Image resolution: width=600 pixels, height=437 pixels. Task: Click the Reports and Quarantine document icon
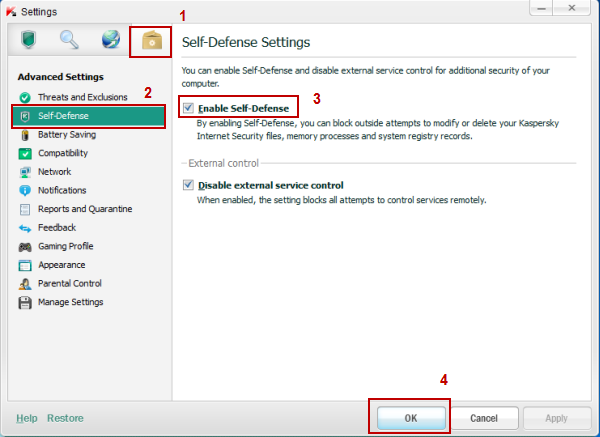(x=25, y=209)
